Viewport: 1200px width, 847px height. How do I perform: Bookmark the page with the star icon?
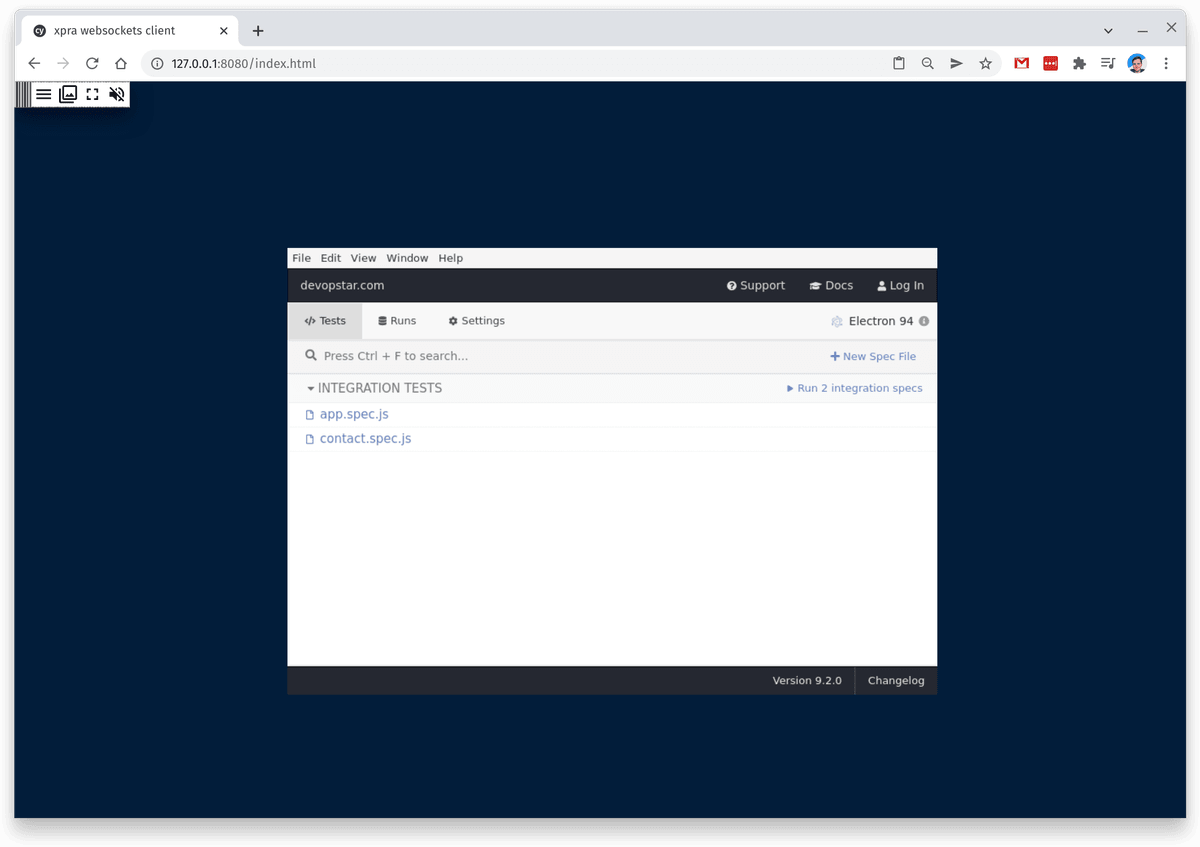pyautogui.click(x=986, y=62)
